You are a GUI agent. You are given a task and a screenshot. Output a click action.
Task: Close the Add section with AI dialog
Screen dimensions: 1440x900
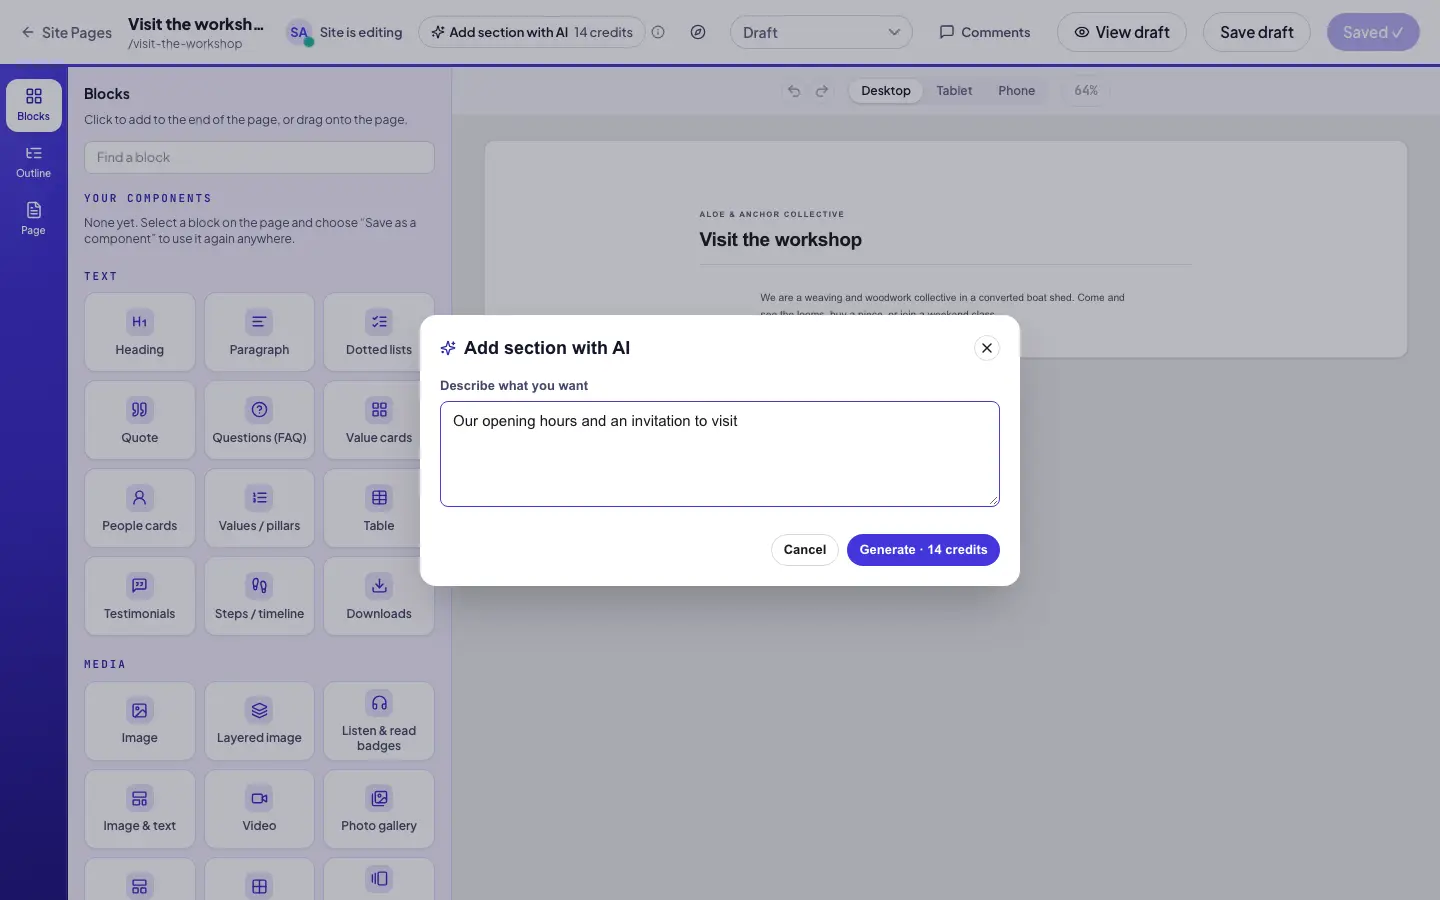pos(987,348)
